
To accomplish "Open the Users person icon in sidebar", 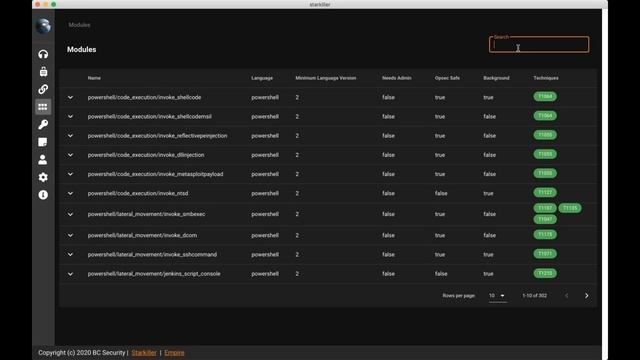I will click(x=43, y=160).
